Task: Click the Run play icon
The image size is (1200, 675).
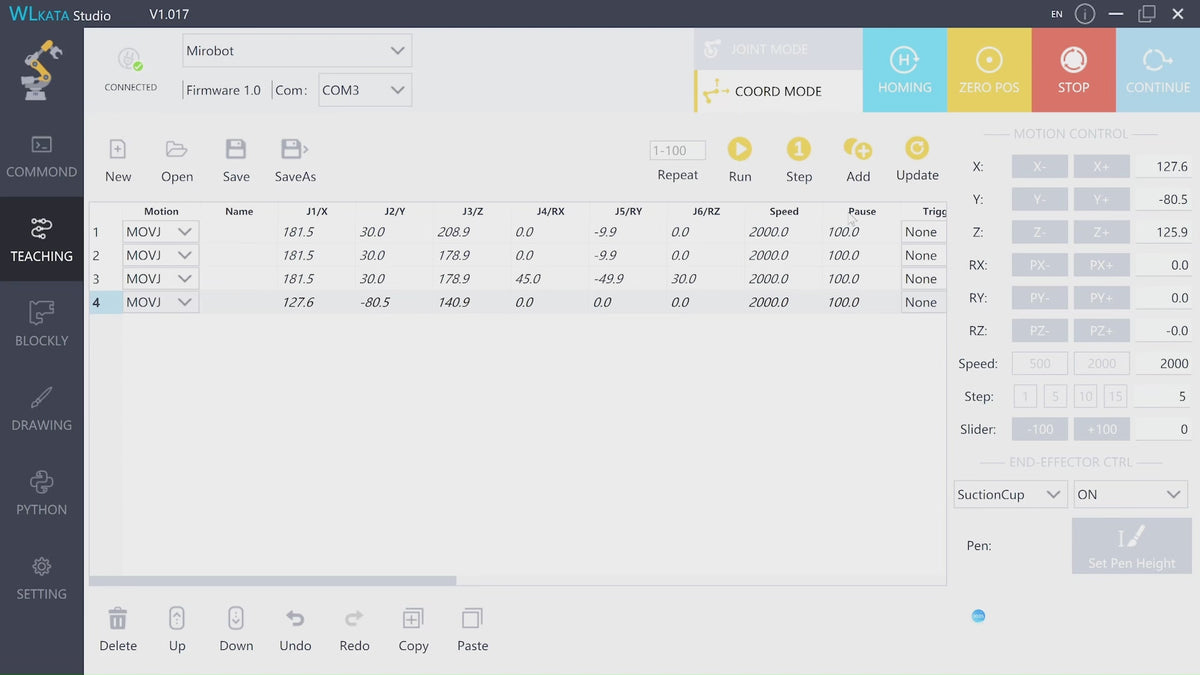Action: pos(739,150)
